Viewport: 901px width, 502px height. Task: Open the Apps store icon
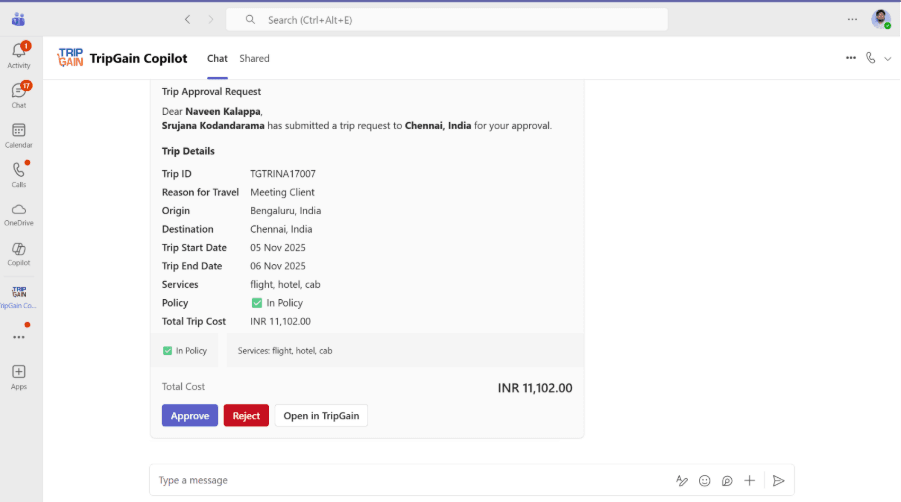(x=19, y=376)
